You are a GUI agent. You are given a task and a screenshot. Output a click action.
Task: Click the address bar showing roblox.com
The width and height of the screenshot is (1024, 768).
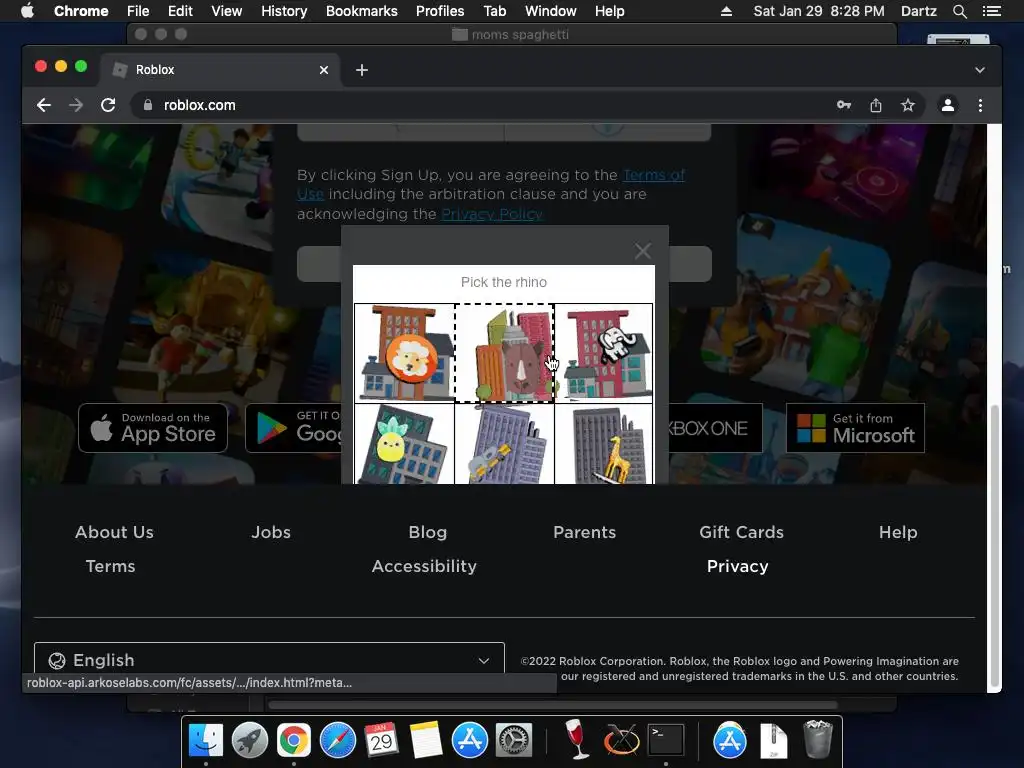point(483,105)
